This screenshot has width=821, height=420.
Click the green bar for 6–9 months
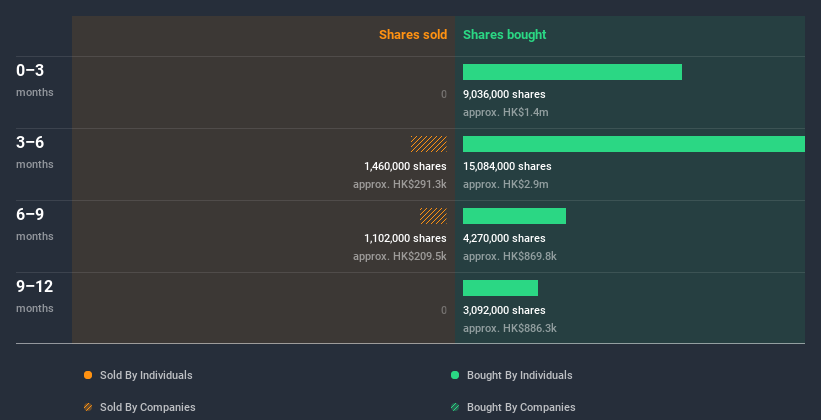point(514,216)
